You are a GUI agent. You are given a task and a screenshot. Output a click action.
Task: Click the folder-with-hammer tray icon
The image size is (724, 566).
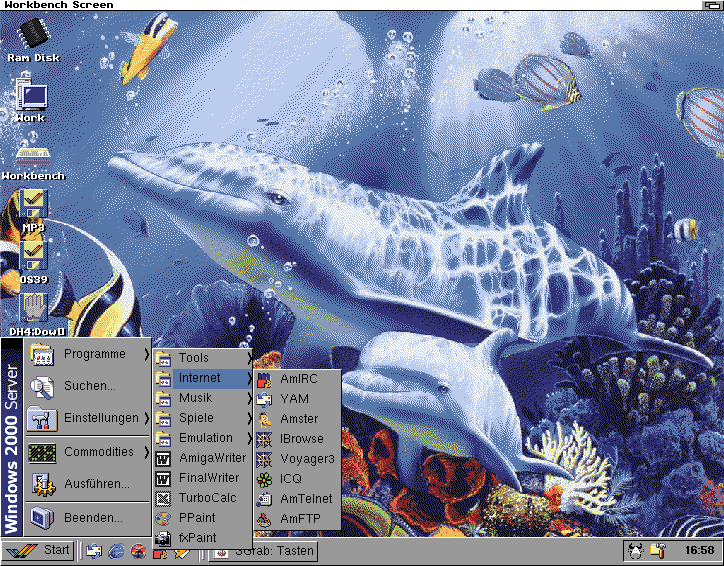657,551
